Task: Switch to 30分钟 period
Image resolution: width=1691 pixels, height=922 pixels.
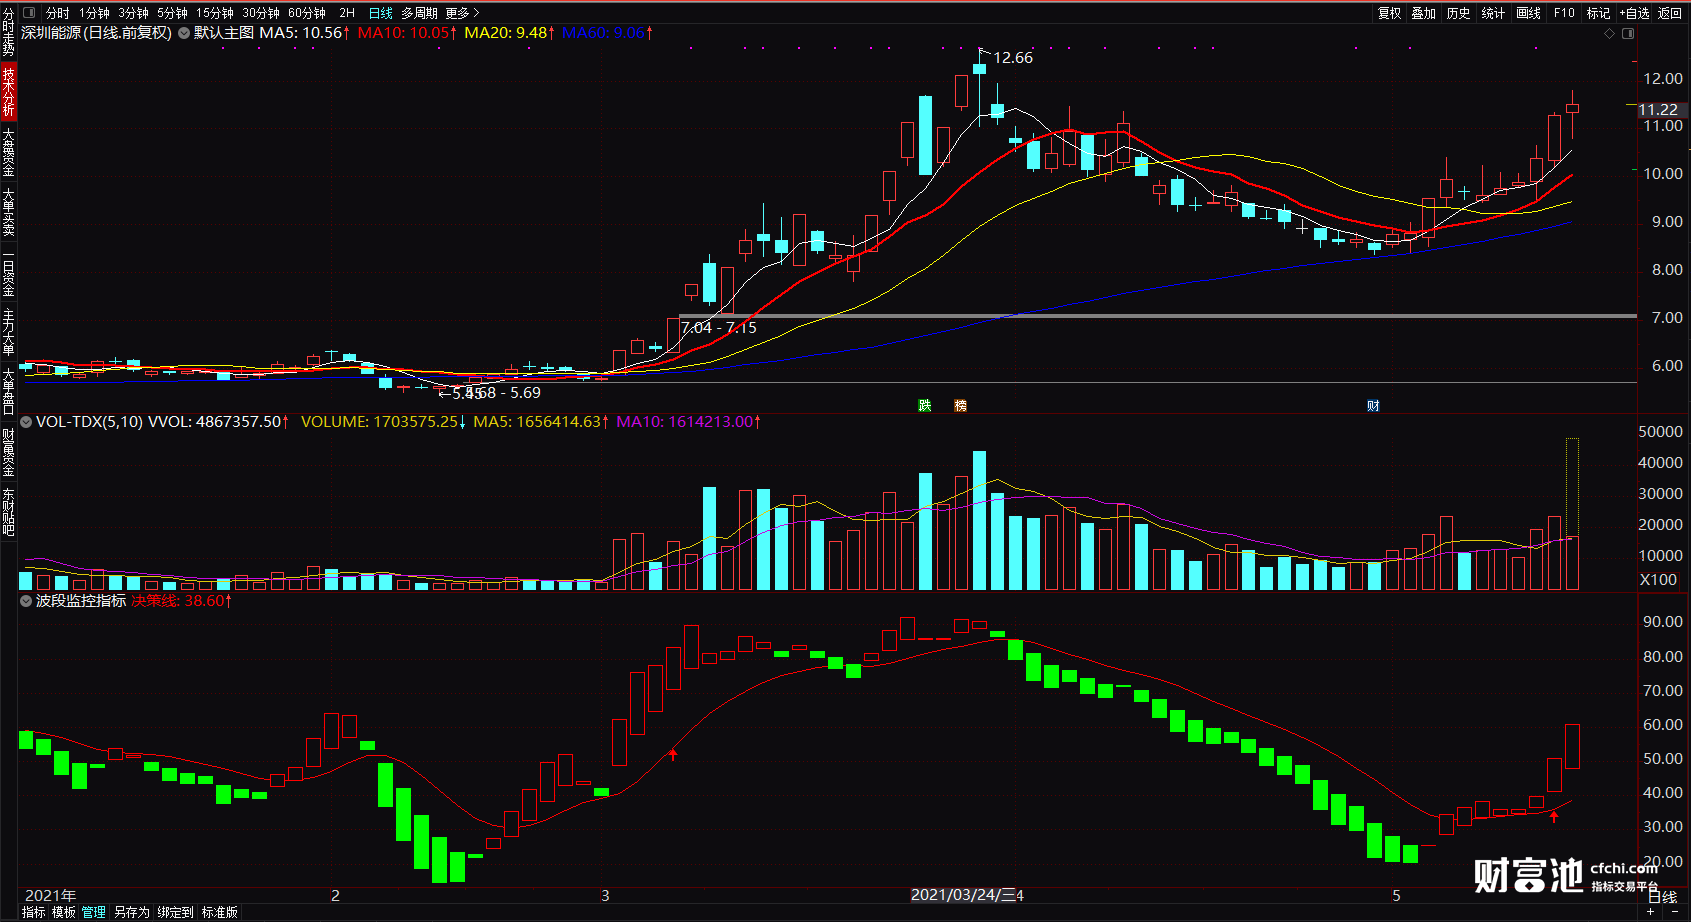Action: [x=261, y=13]
